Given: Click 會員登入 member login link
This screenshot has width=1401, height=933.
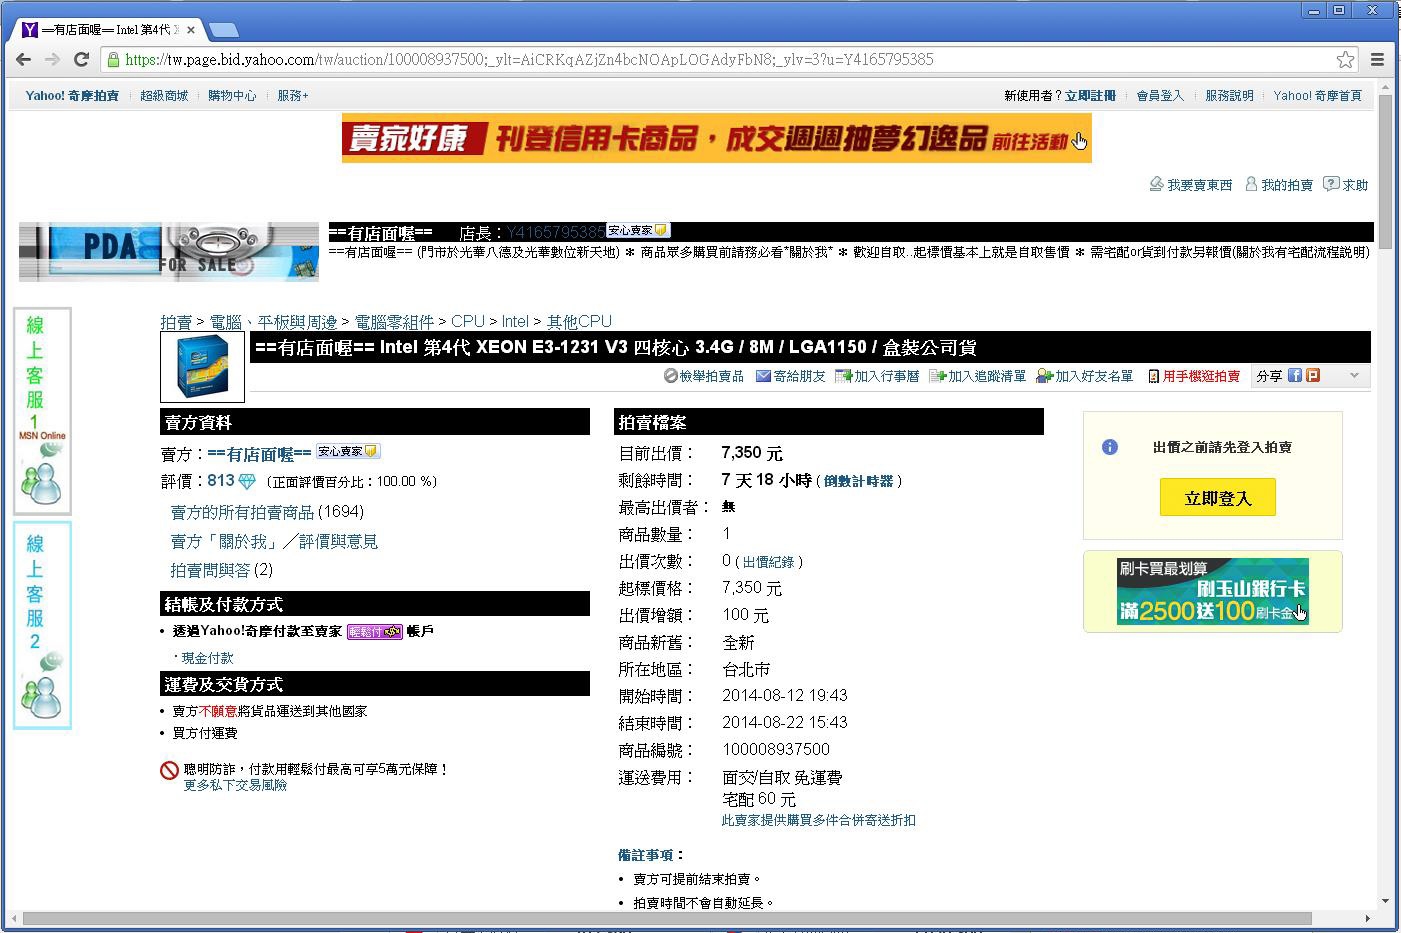Looking at the screenshot, I should (1160, 96).
